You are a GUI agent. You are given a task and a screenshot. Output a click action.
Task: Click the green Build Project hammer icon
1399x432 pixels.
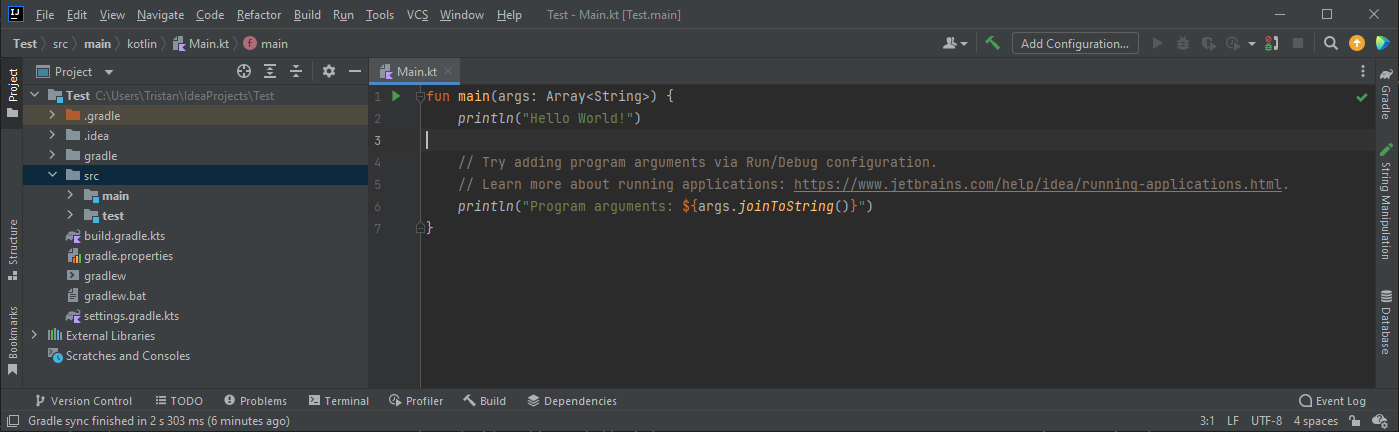[992, 43]
